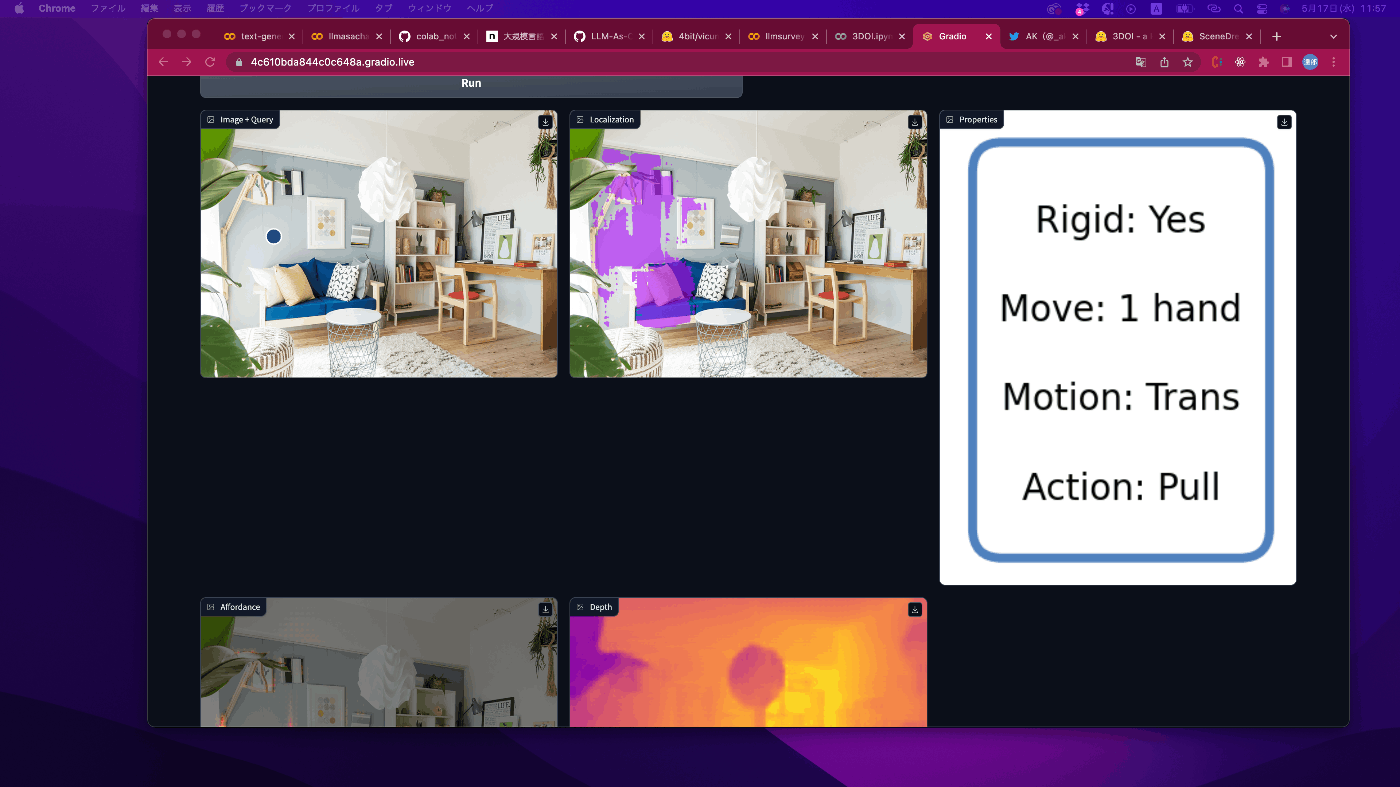Image resolution: width=1400 pixels, height=787 pixels.
Task: Download the Affordance output image
Action: [x=545, y=609]
